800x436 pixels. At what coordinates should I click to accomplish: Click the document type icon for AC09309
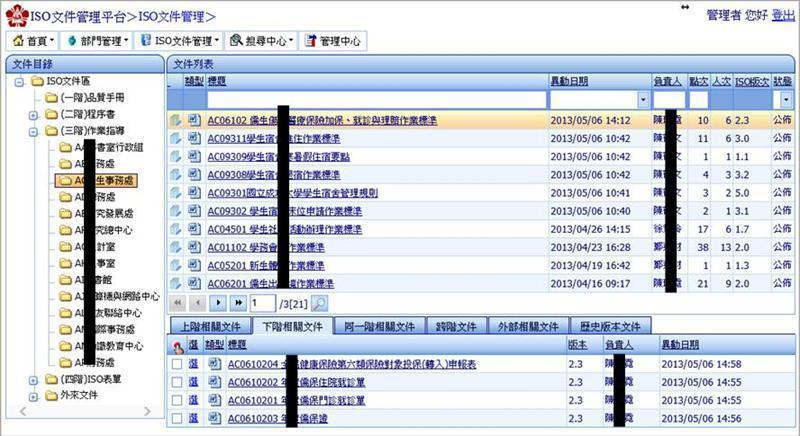(194, 156)
